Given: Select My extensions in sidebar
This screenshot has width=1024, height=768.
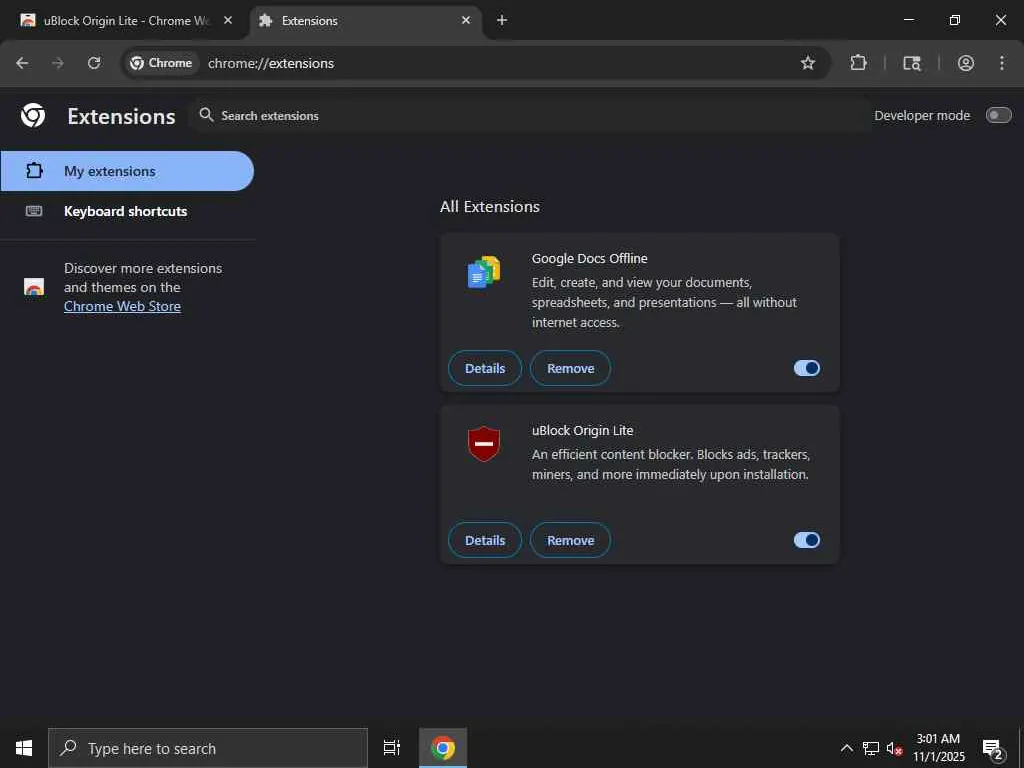Looking at the screenshot, I should click(127, 171).
